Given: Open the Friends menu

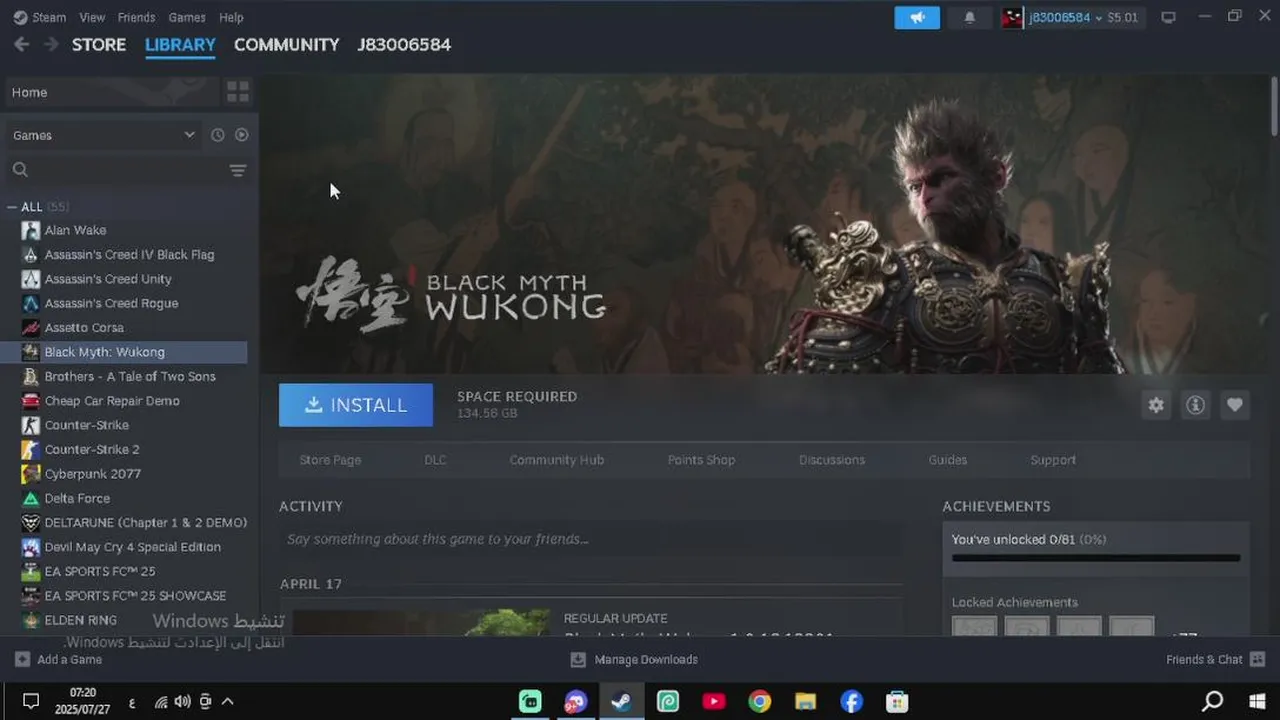Looking at the screenshot, I should (x=136, y=17).
